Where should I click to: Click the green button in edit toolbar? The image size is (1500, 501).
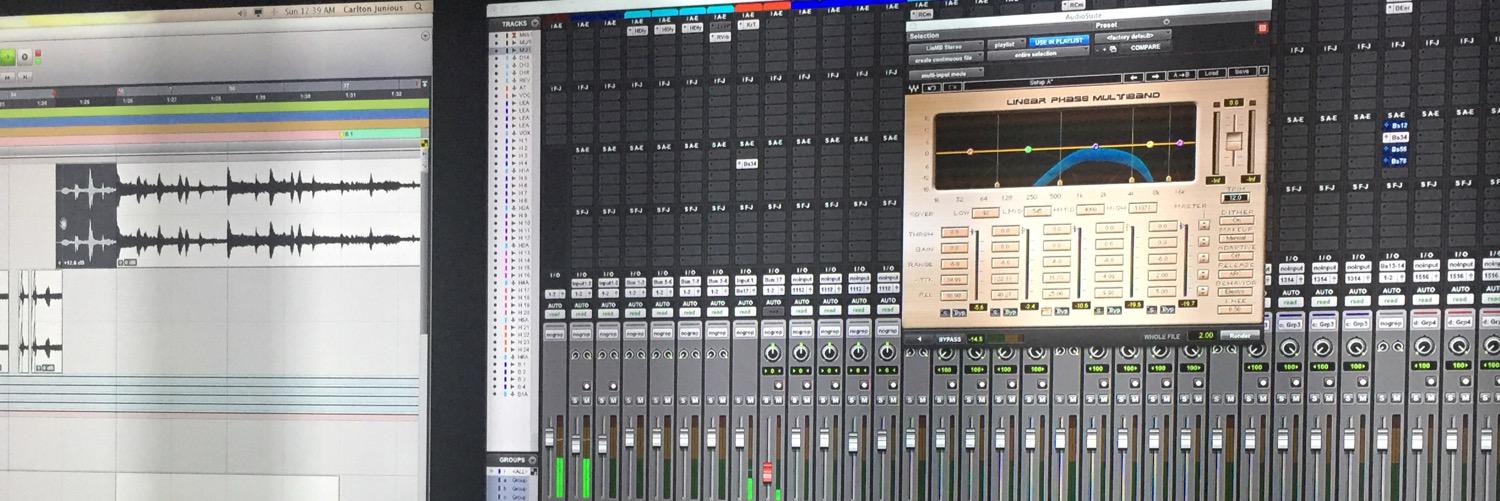[x=8, y=58]
